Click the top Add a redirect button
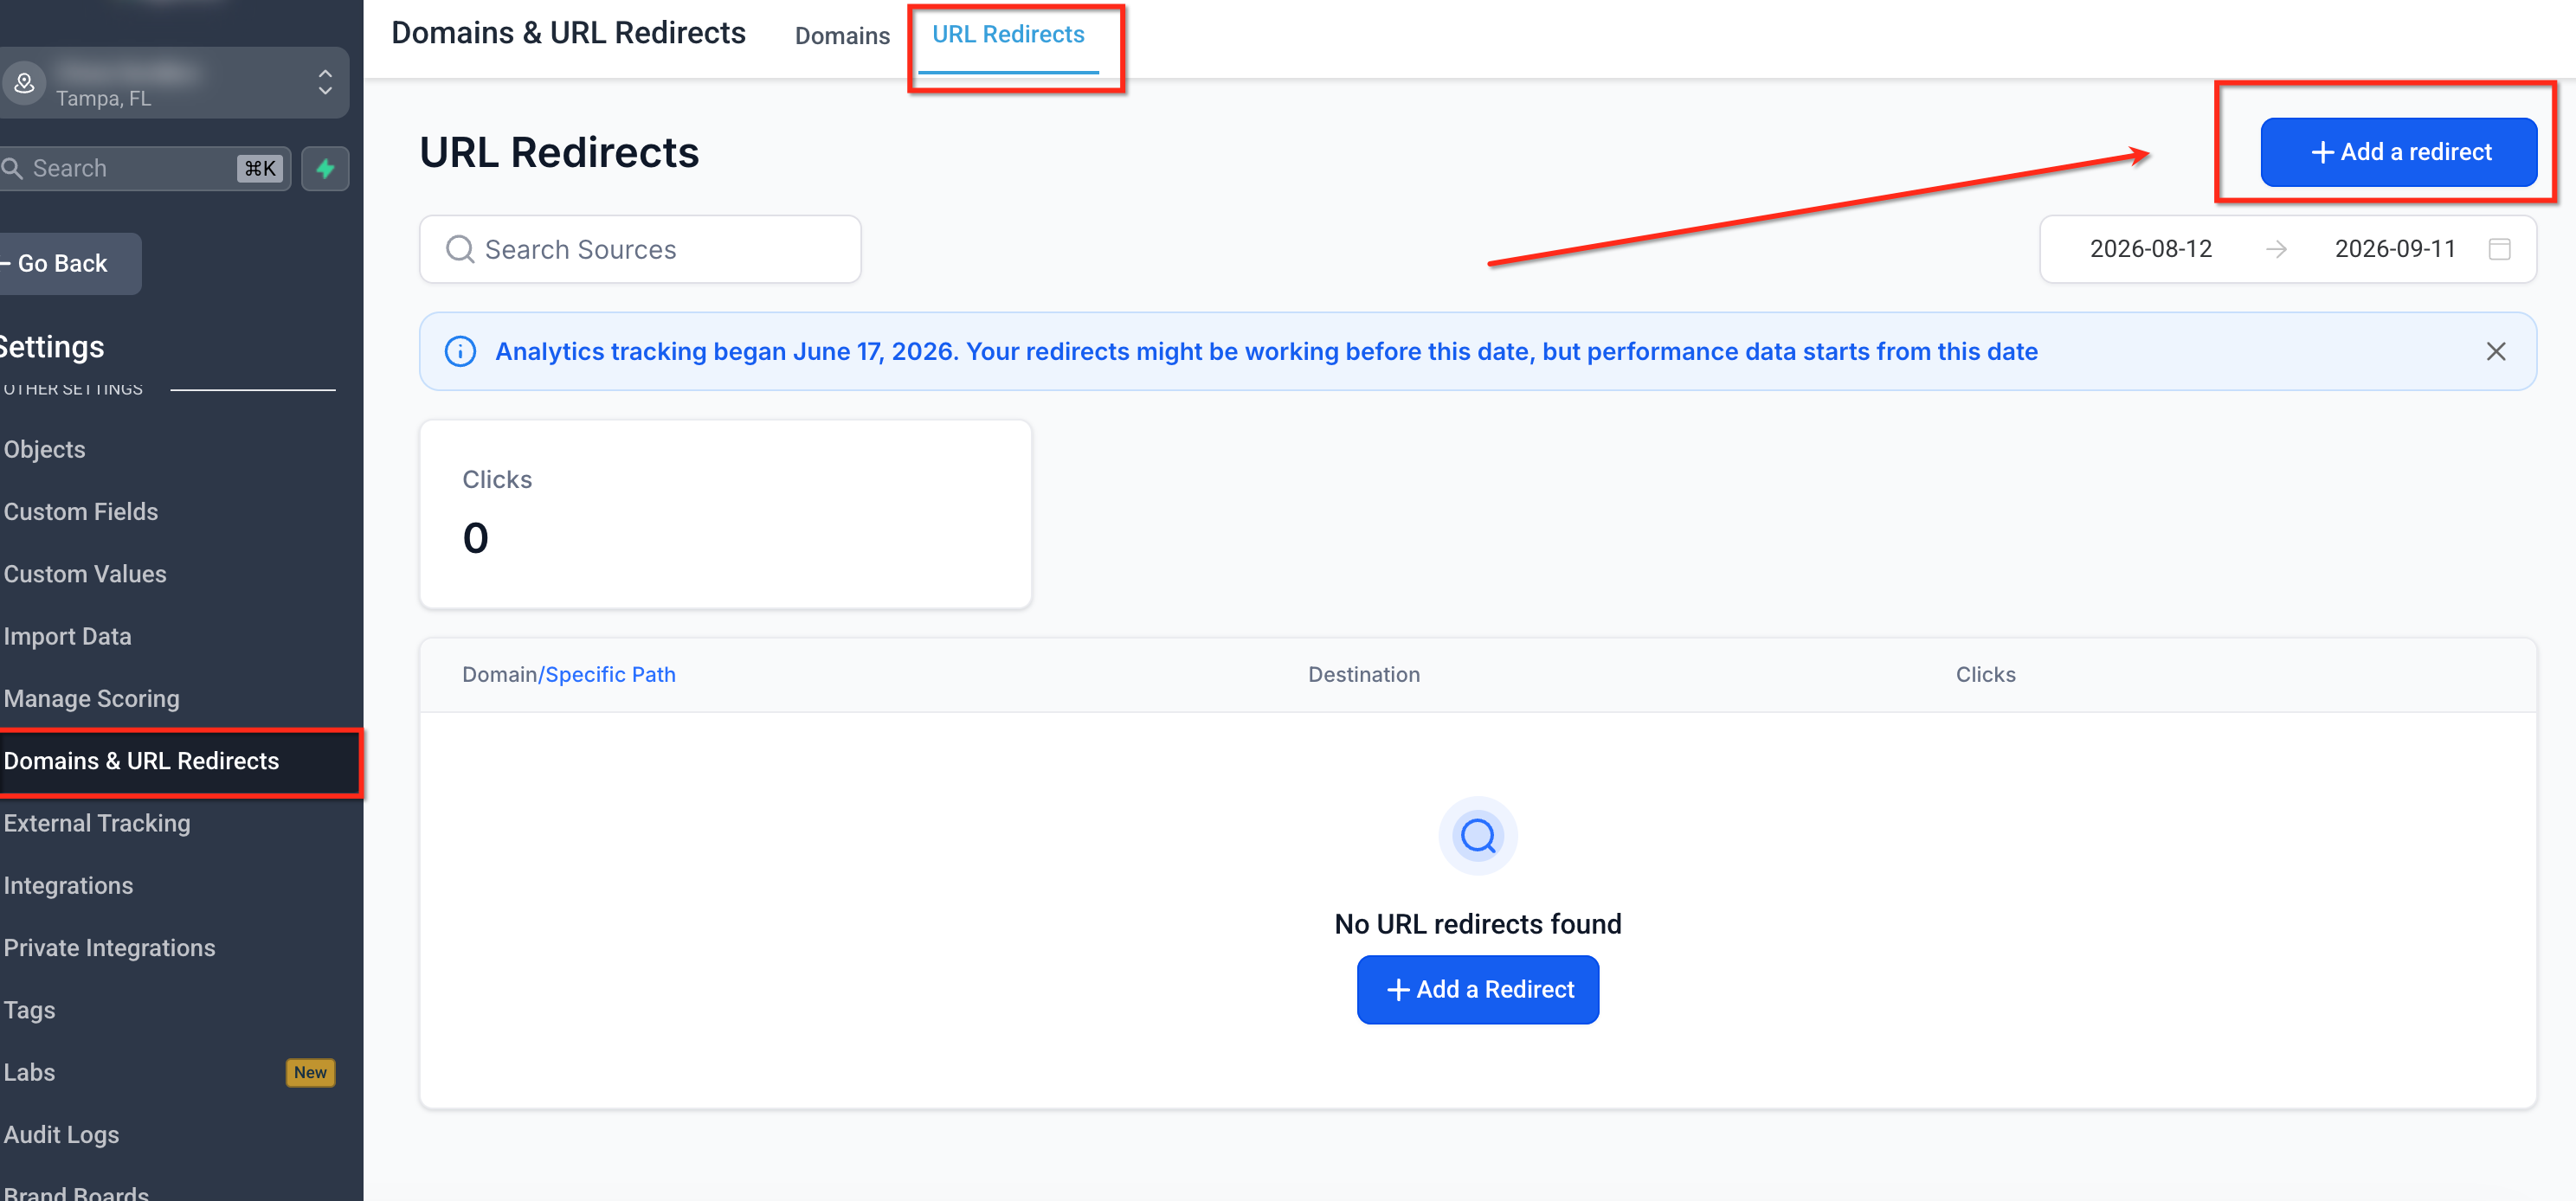2576x1201 pixels. point(2398,152)
